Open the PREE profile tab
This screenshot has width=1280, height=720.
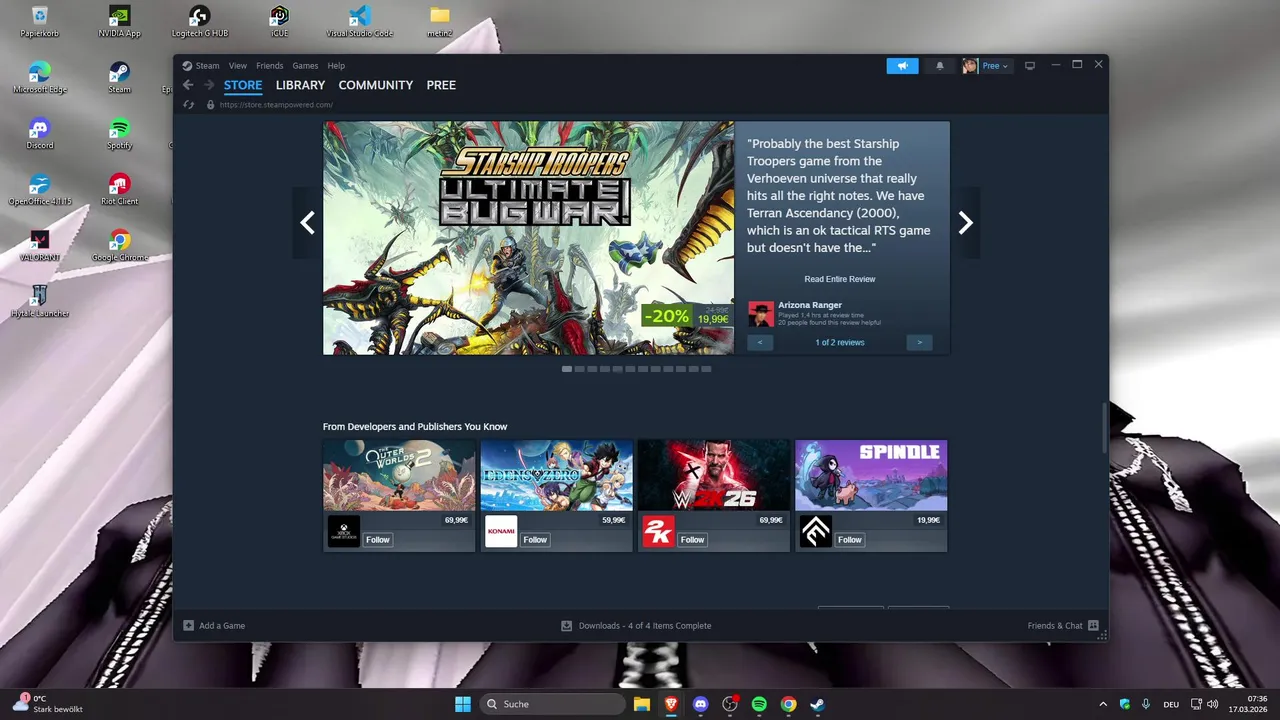441,85
